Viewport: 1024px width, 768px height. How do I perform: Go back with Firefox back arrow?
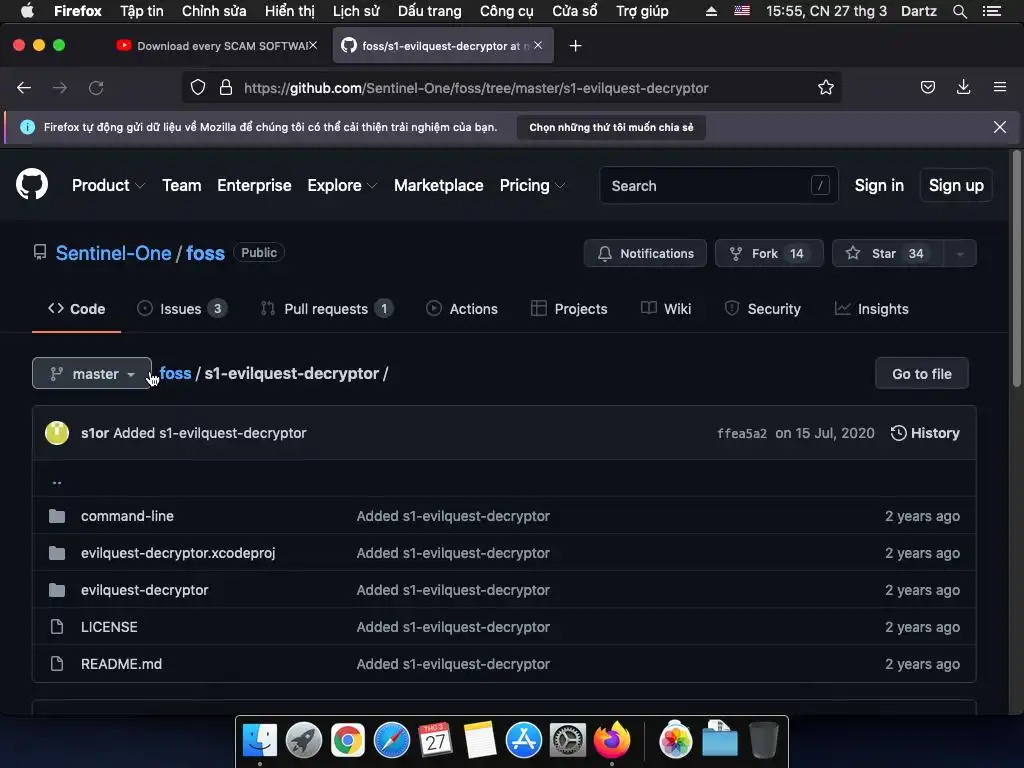[x=24, y=88]
